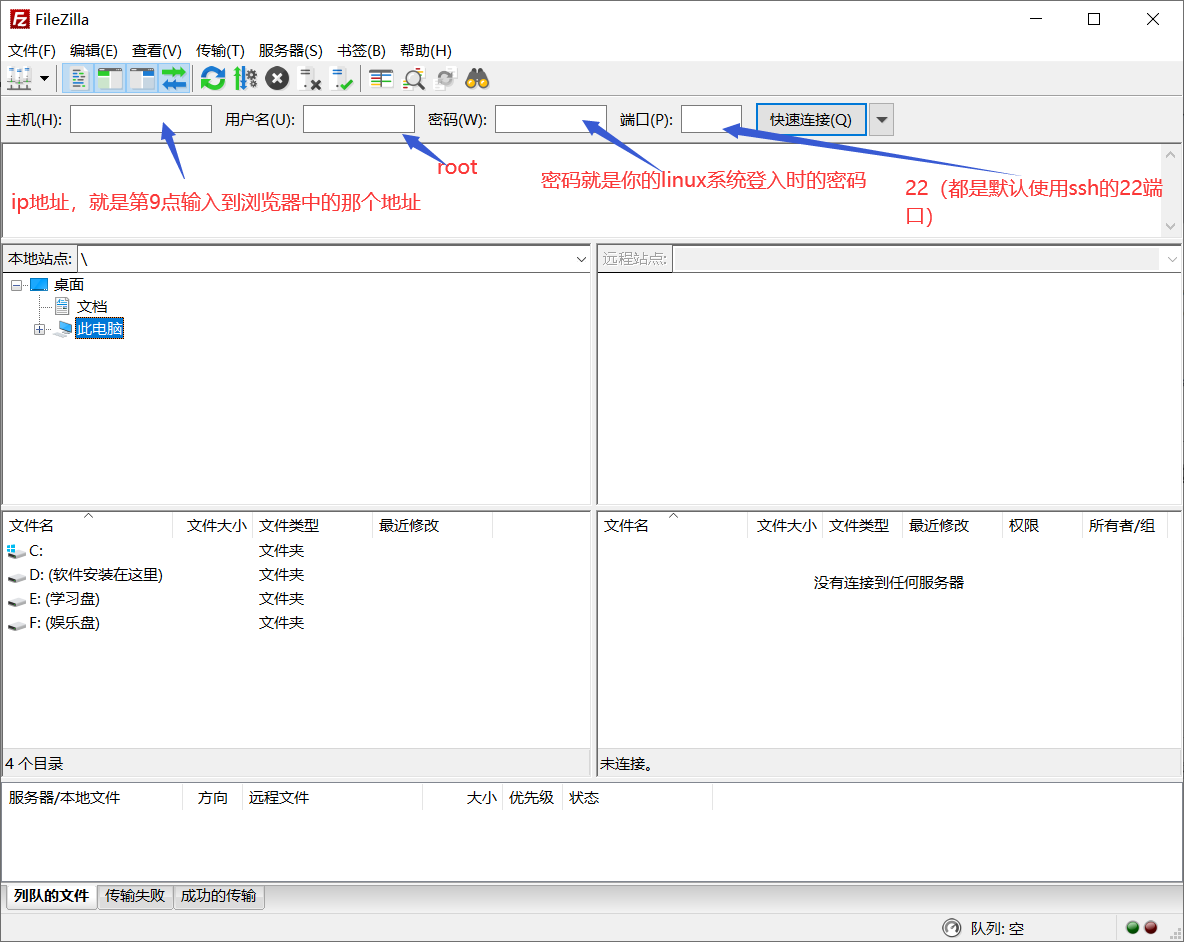Click the binoculars file search icon

(477, 78)
